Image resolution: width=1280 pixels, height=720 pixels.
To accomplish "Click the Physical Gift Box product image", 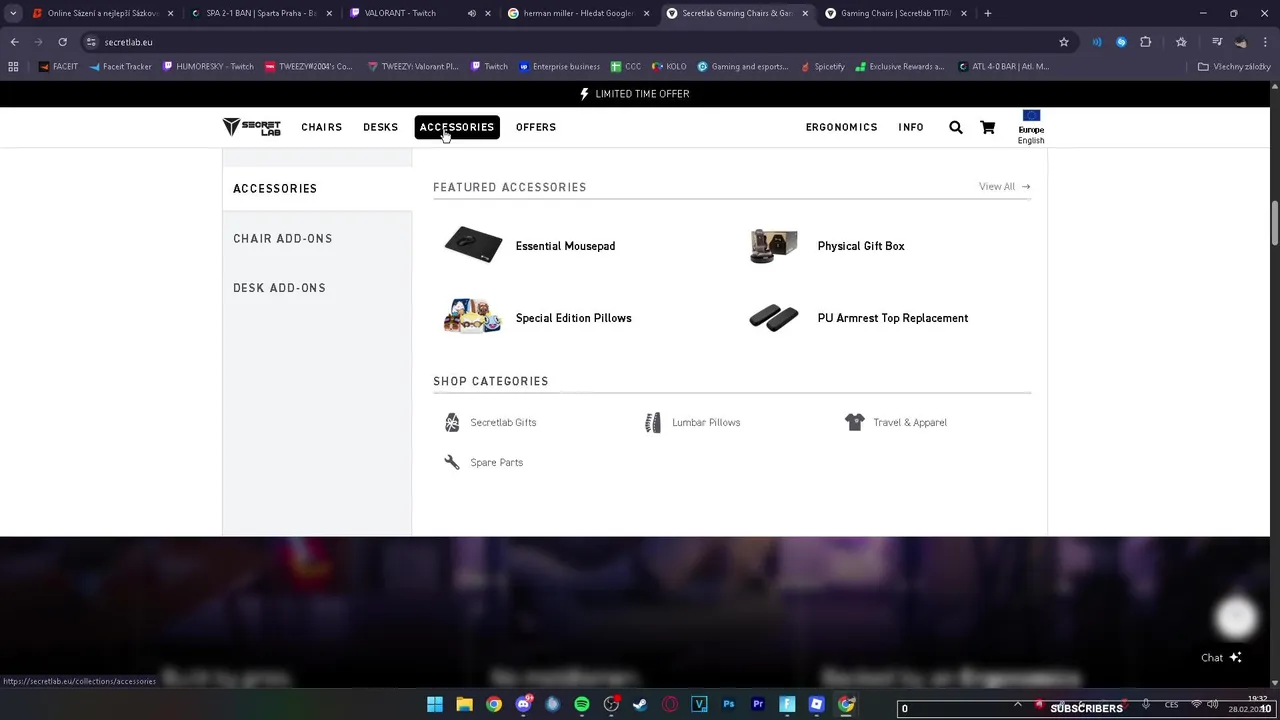I will 774,246.
